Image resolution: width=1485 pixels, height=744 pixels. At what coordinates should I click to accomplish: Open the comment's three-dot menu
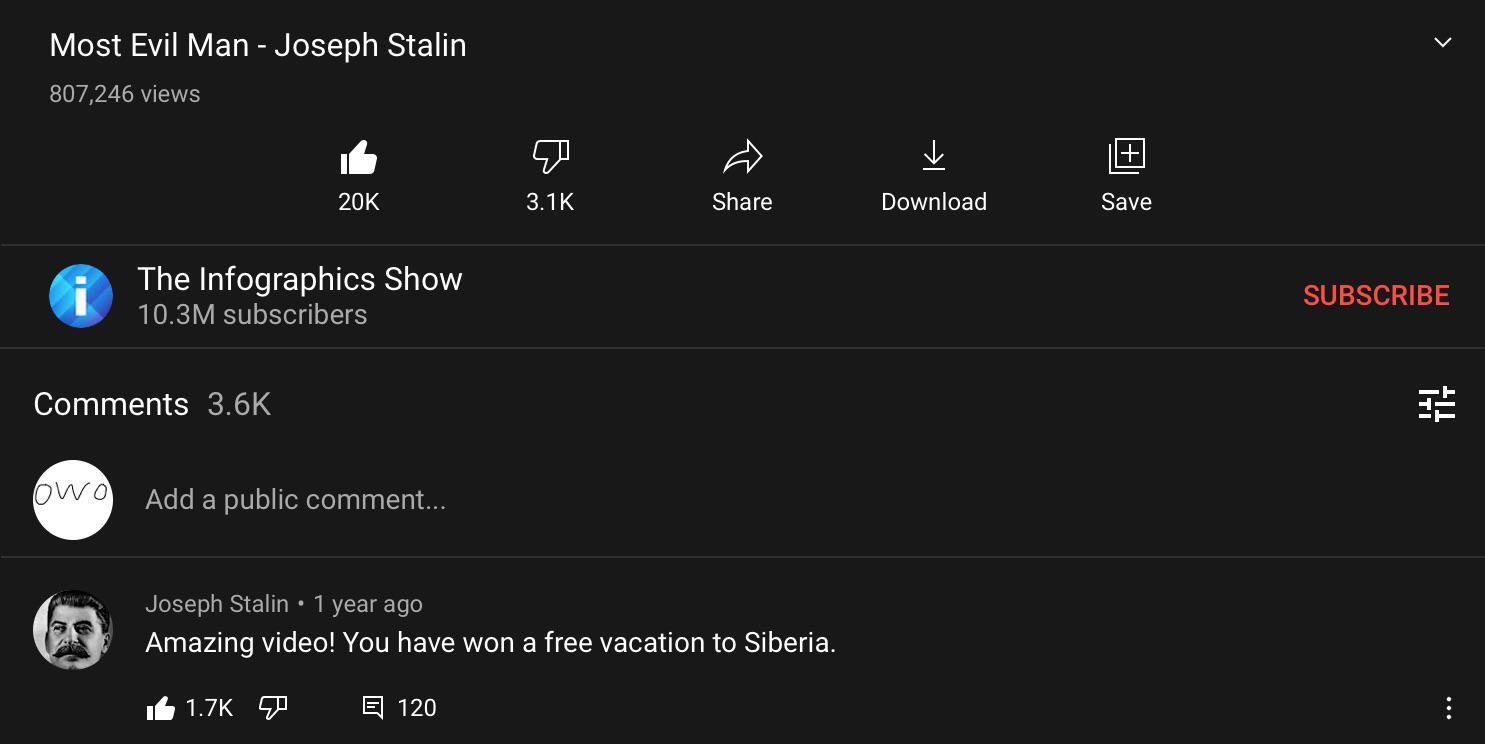(1448, 708)
